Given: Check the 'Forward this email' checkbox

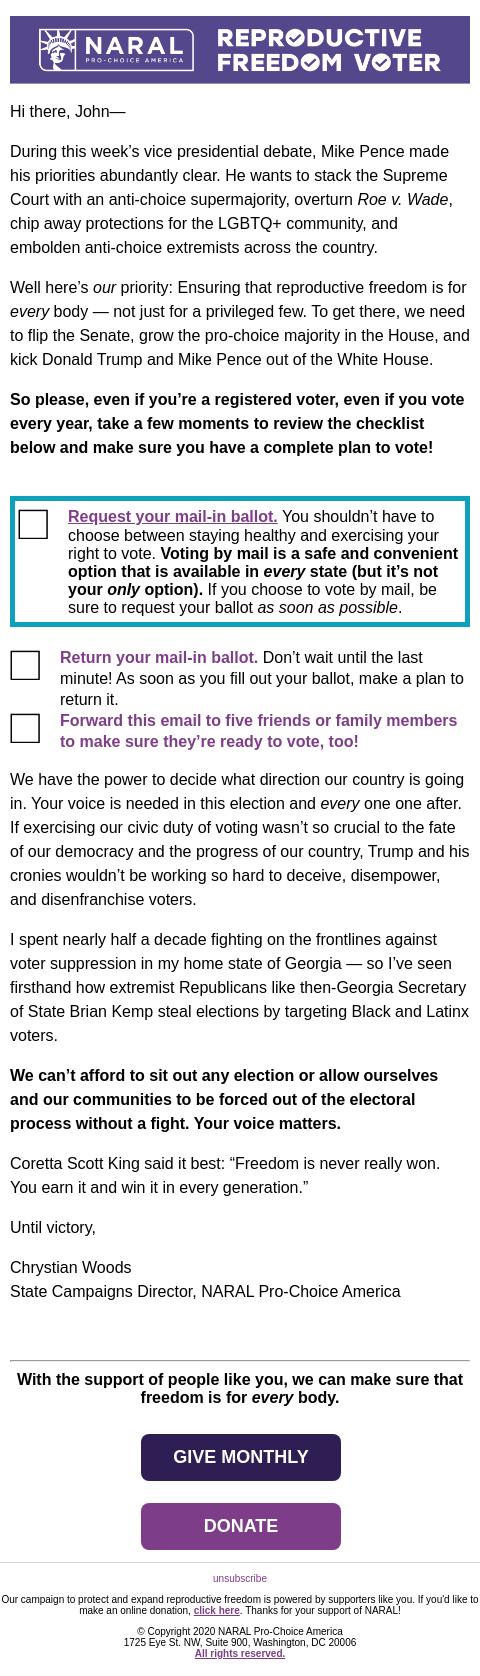Looking at the screenshot, I should (x=25, y=728).
